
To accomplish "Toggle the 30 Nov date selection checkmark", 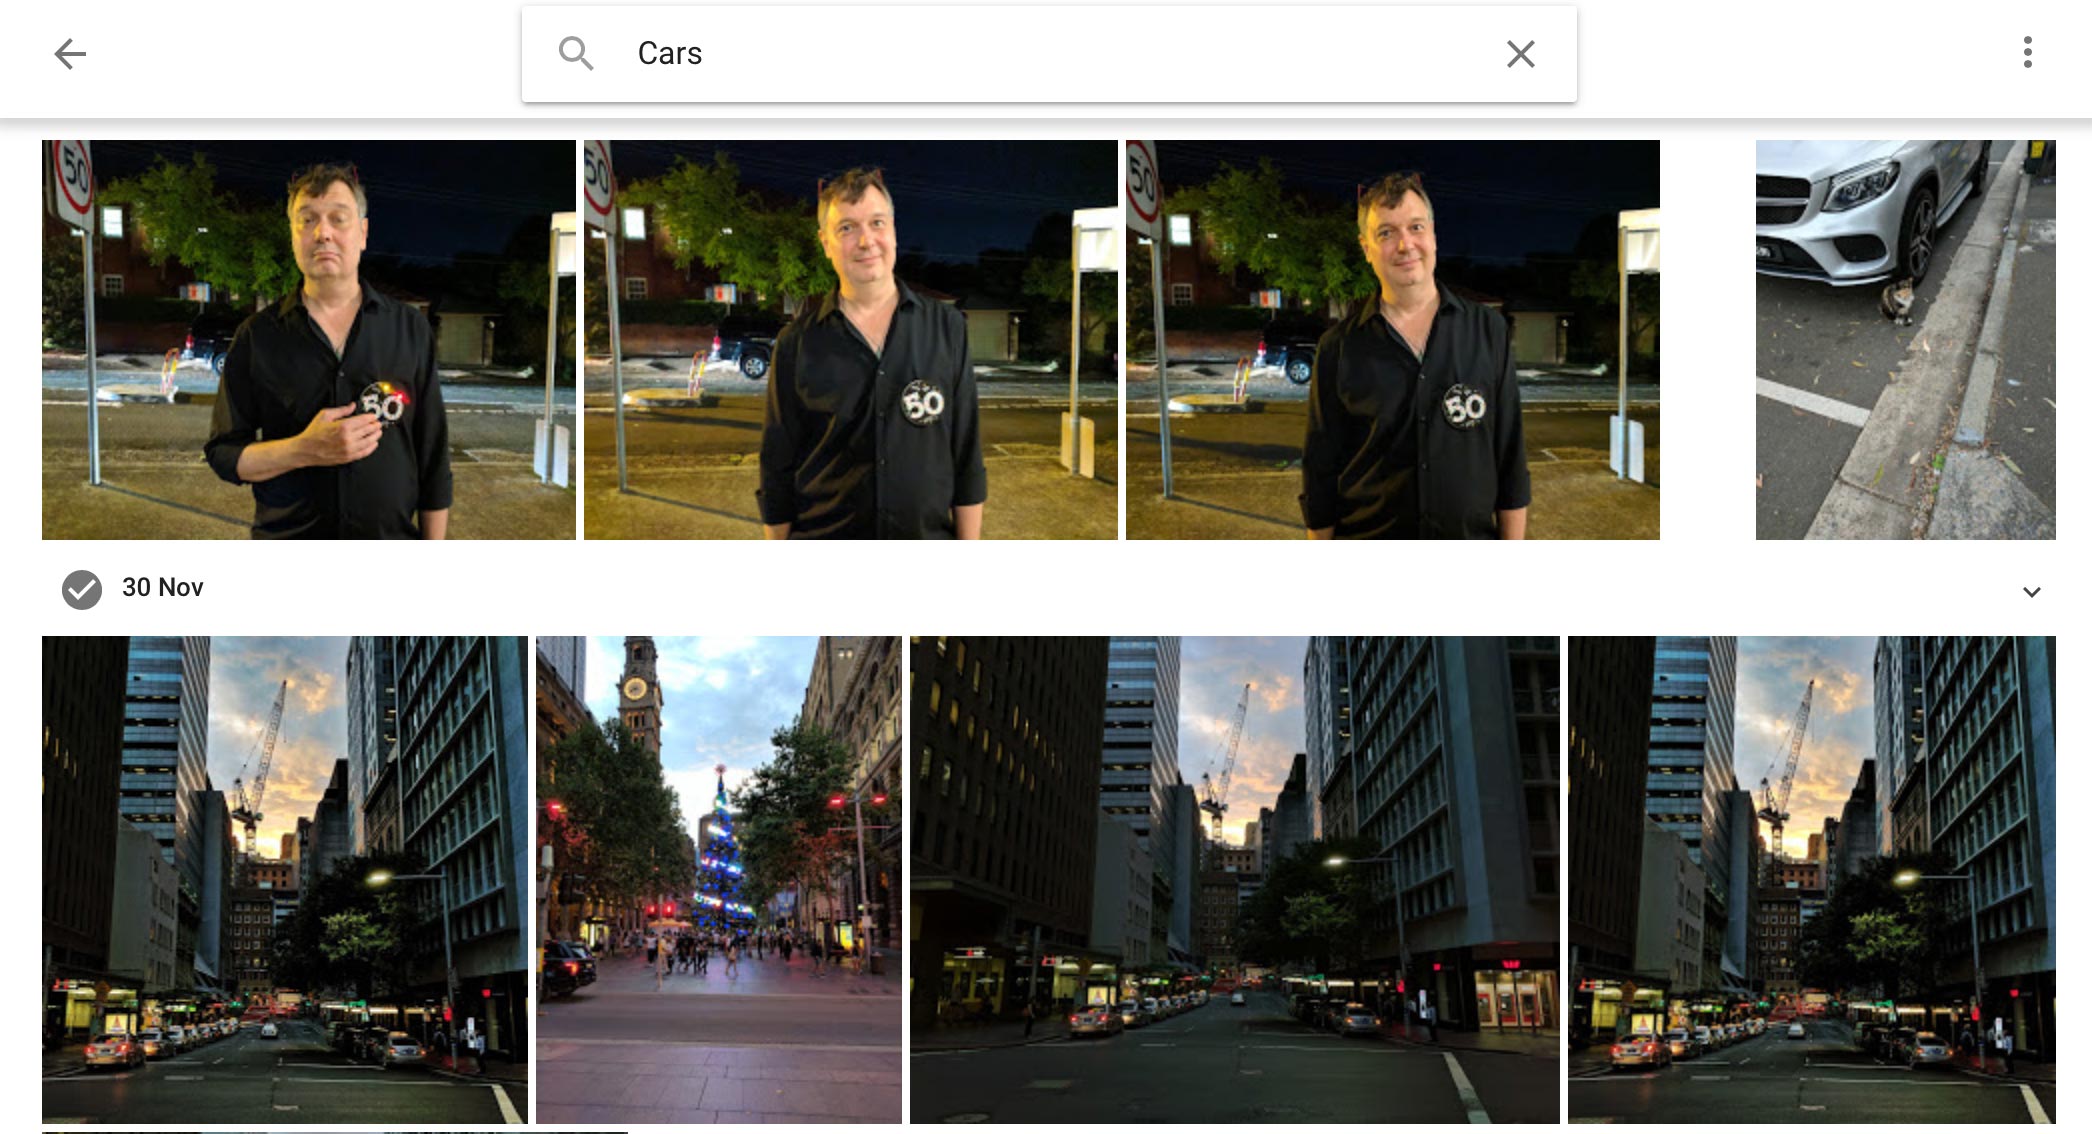I will point(82,590).
